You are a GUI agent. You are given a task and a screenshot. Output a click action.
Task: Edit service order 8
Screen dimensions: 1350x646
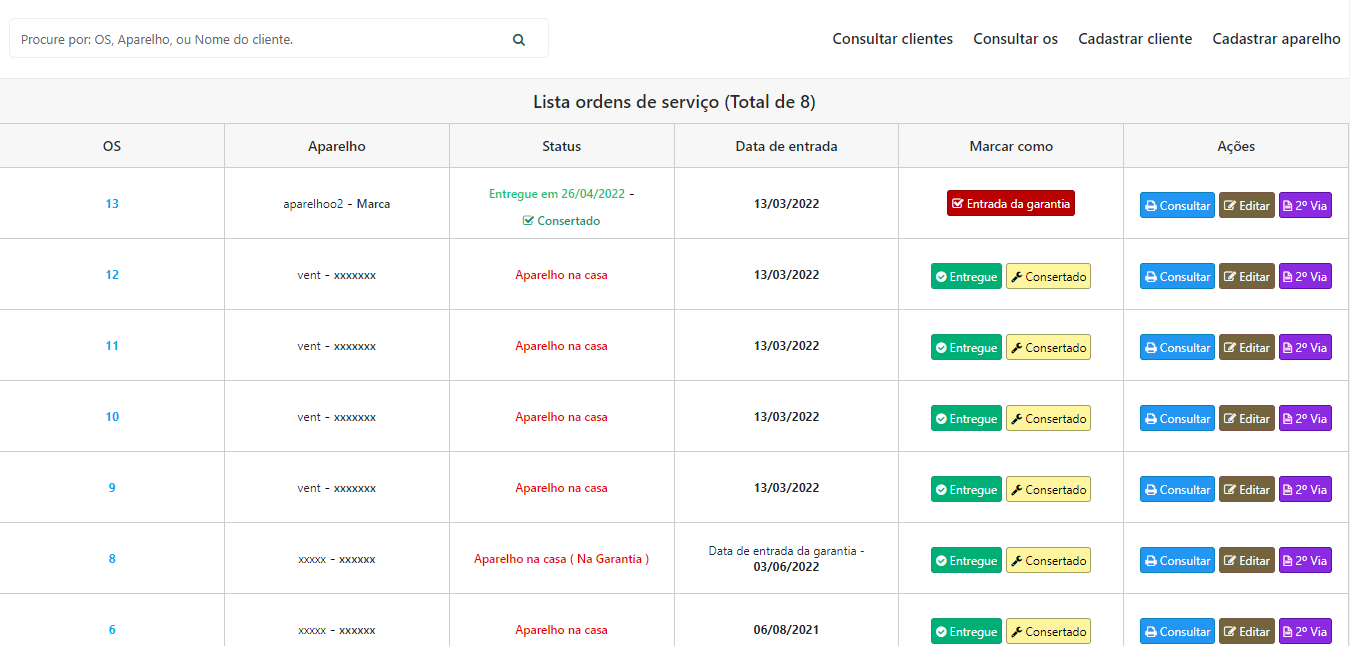[x=1246, y=561]
